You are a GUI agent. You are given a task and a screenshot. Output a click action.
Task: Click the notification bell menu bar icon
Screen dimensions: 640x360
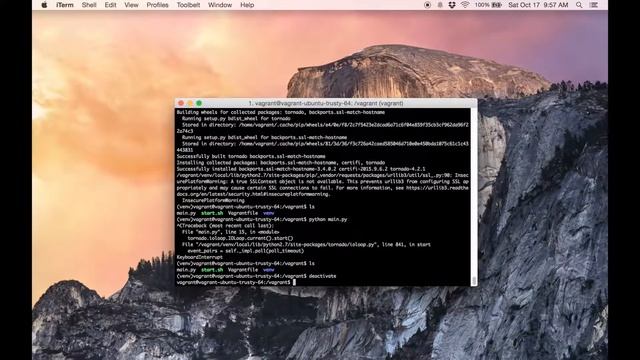pos(440,5)
